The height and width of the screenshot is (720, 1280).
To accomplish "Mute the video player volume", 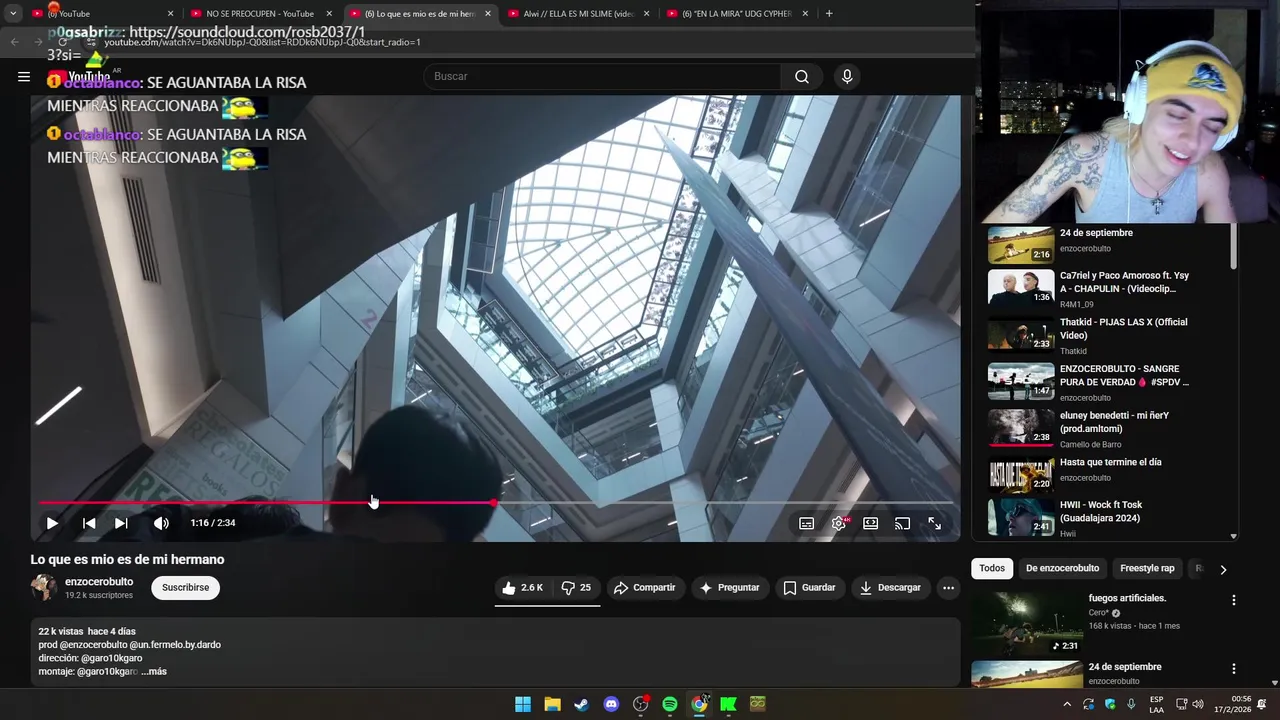I will [161, 523].
